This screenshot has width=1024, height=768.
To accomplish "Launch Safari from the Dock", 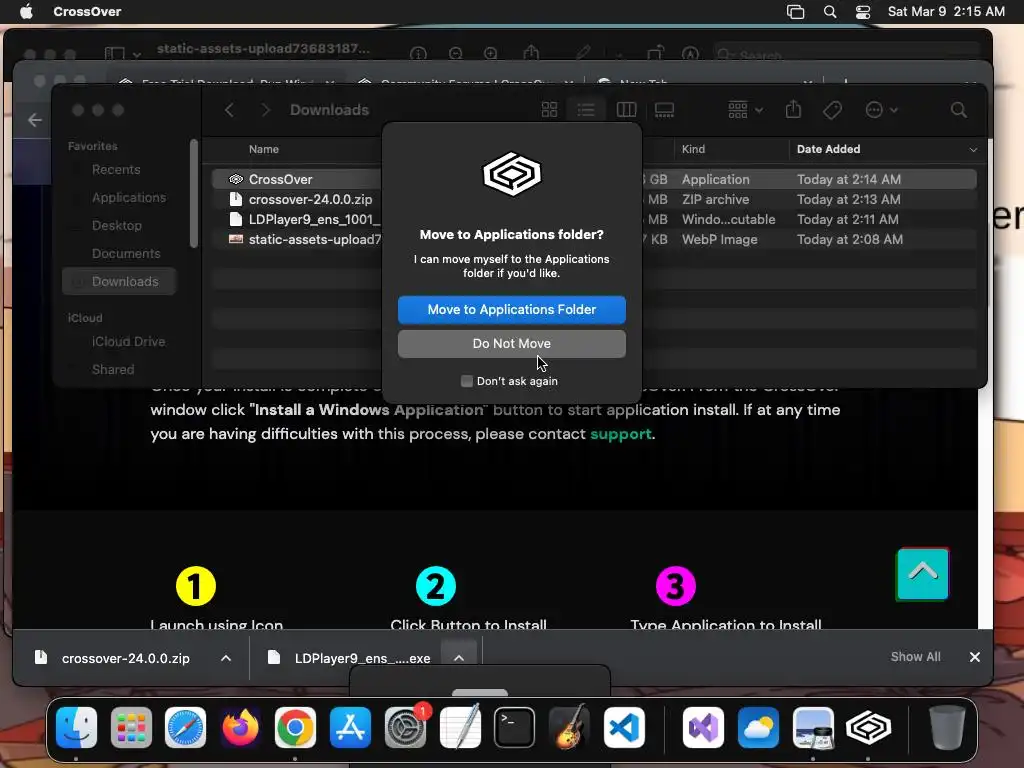I will (x=185, y=727).
